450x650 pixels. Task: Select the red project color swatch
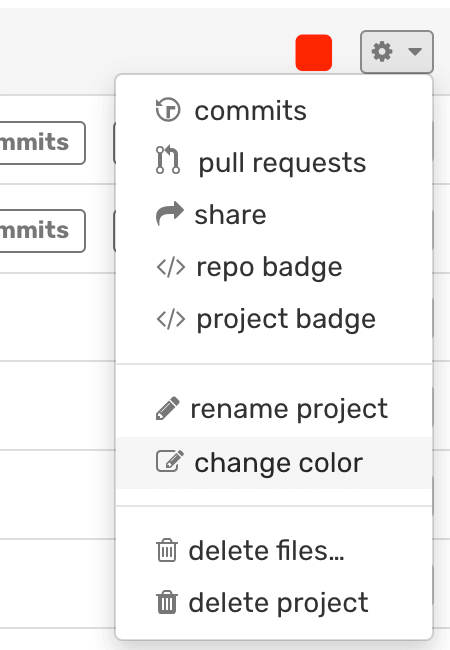[x=314, y=53]
